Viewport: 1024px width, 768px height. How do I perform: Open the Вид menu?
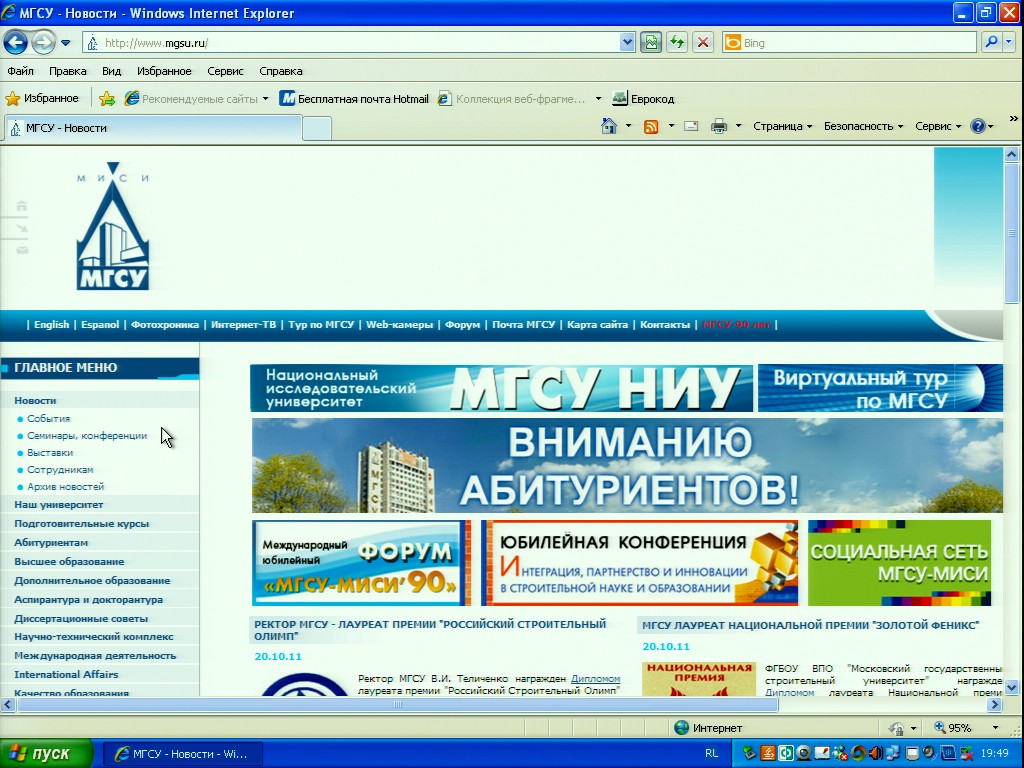(x=112, y=71)
